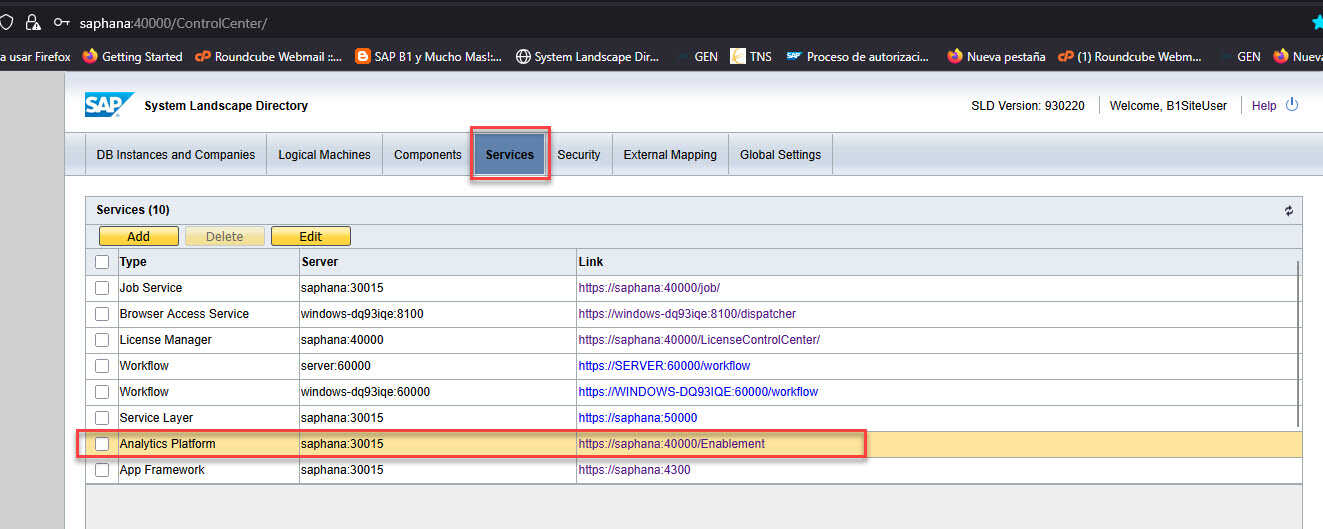Open the Proceso de autorizaci bookmark
The height and width of the screenshot is (529, 1323).
tap(858, 57)
